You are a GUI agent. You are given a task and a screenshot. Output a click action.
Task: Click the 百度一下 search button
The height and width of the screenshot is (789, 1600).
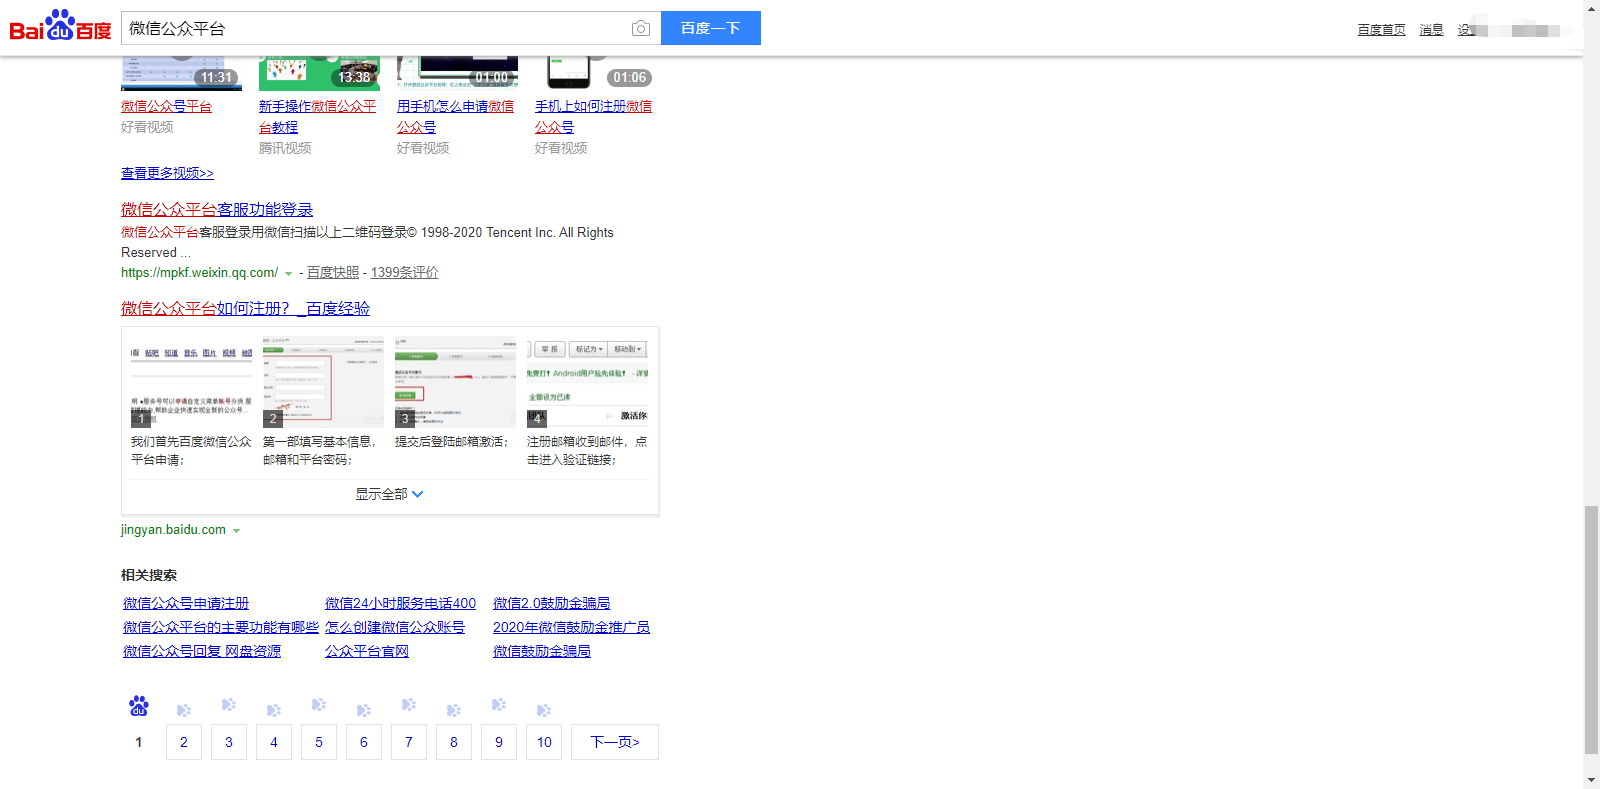click(711, 28)
